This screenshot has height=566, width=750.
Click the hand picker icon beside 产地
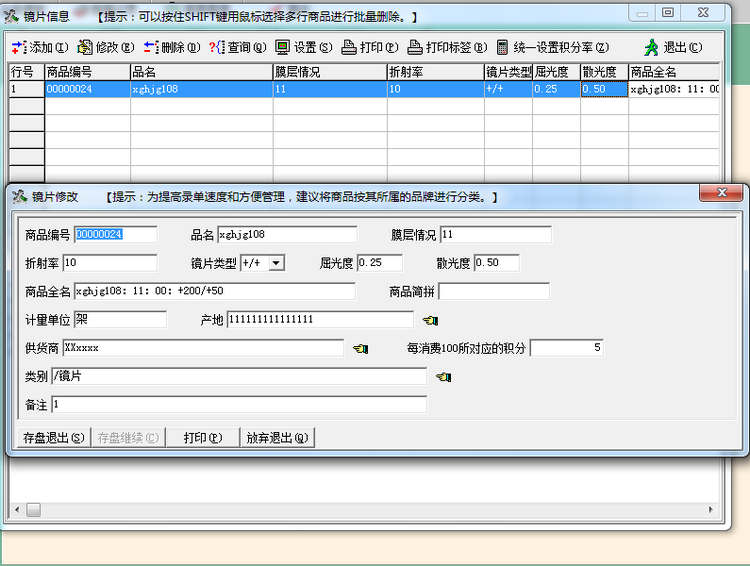pyautogui.click(x=430, y=321)
